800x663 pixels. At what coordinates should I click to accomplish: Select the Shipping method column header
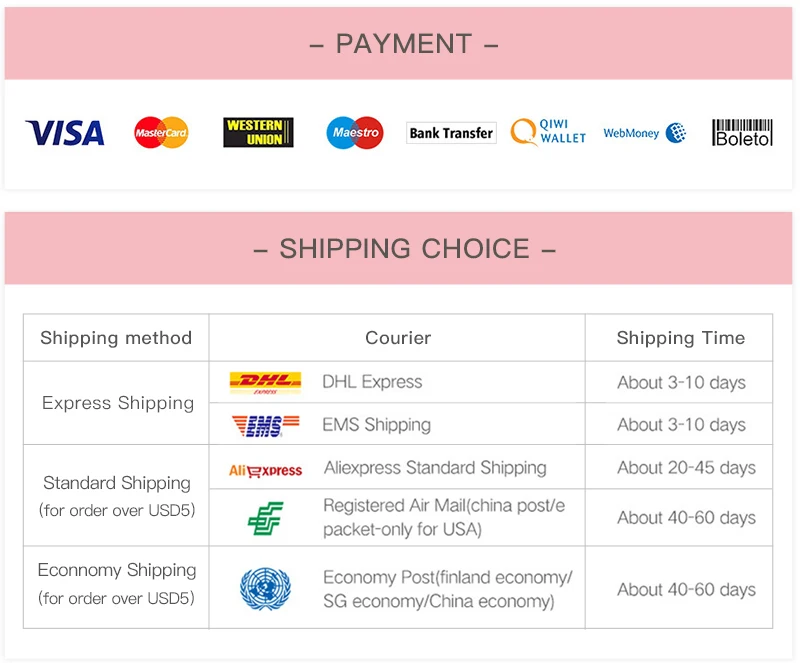point(116,338)
